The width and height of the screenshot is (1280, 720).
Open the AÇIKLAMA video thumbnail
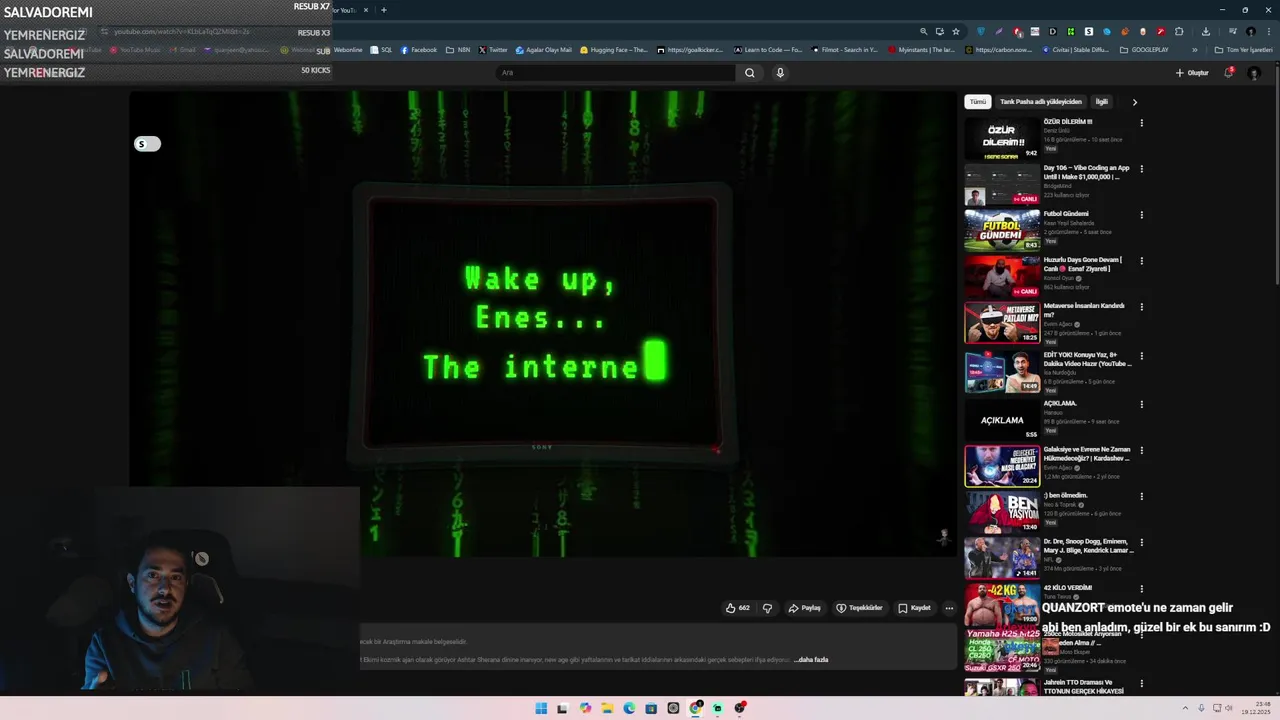(1001, 420)
